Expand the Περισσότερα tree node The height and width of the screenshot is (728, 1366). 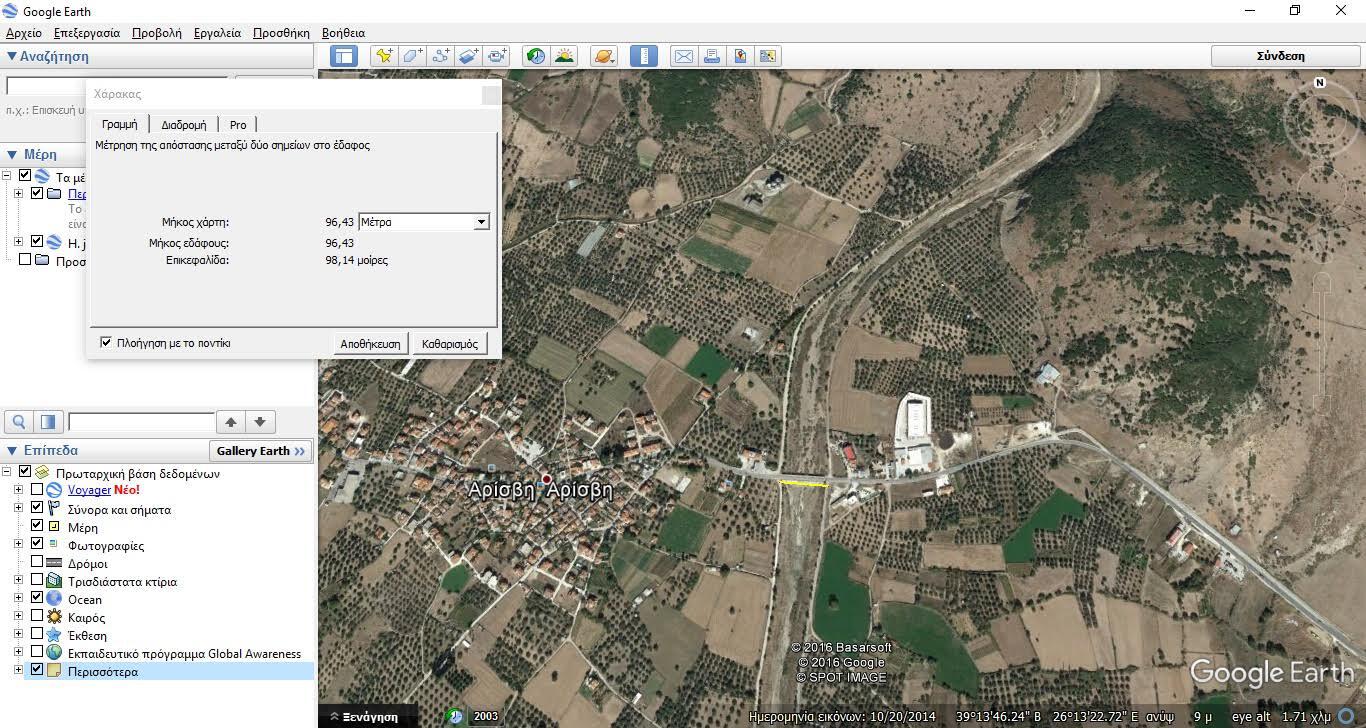(18, 670)
